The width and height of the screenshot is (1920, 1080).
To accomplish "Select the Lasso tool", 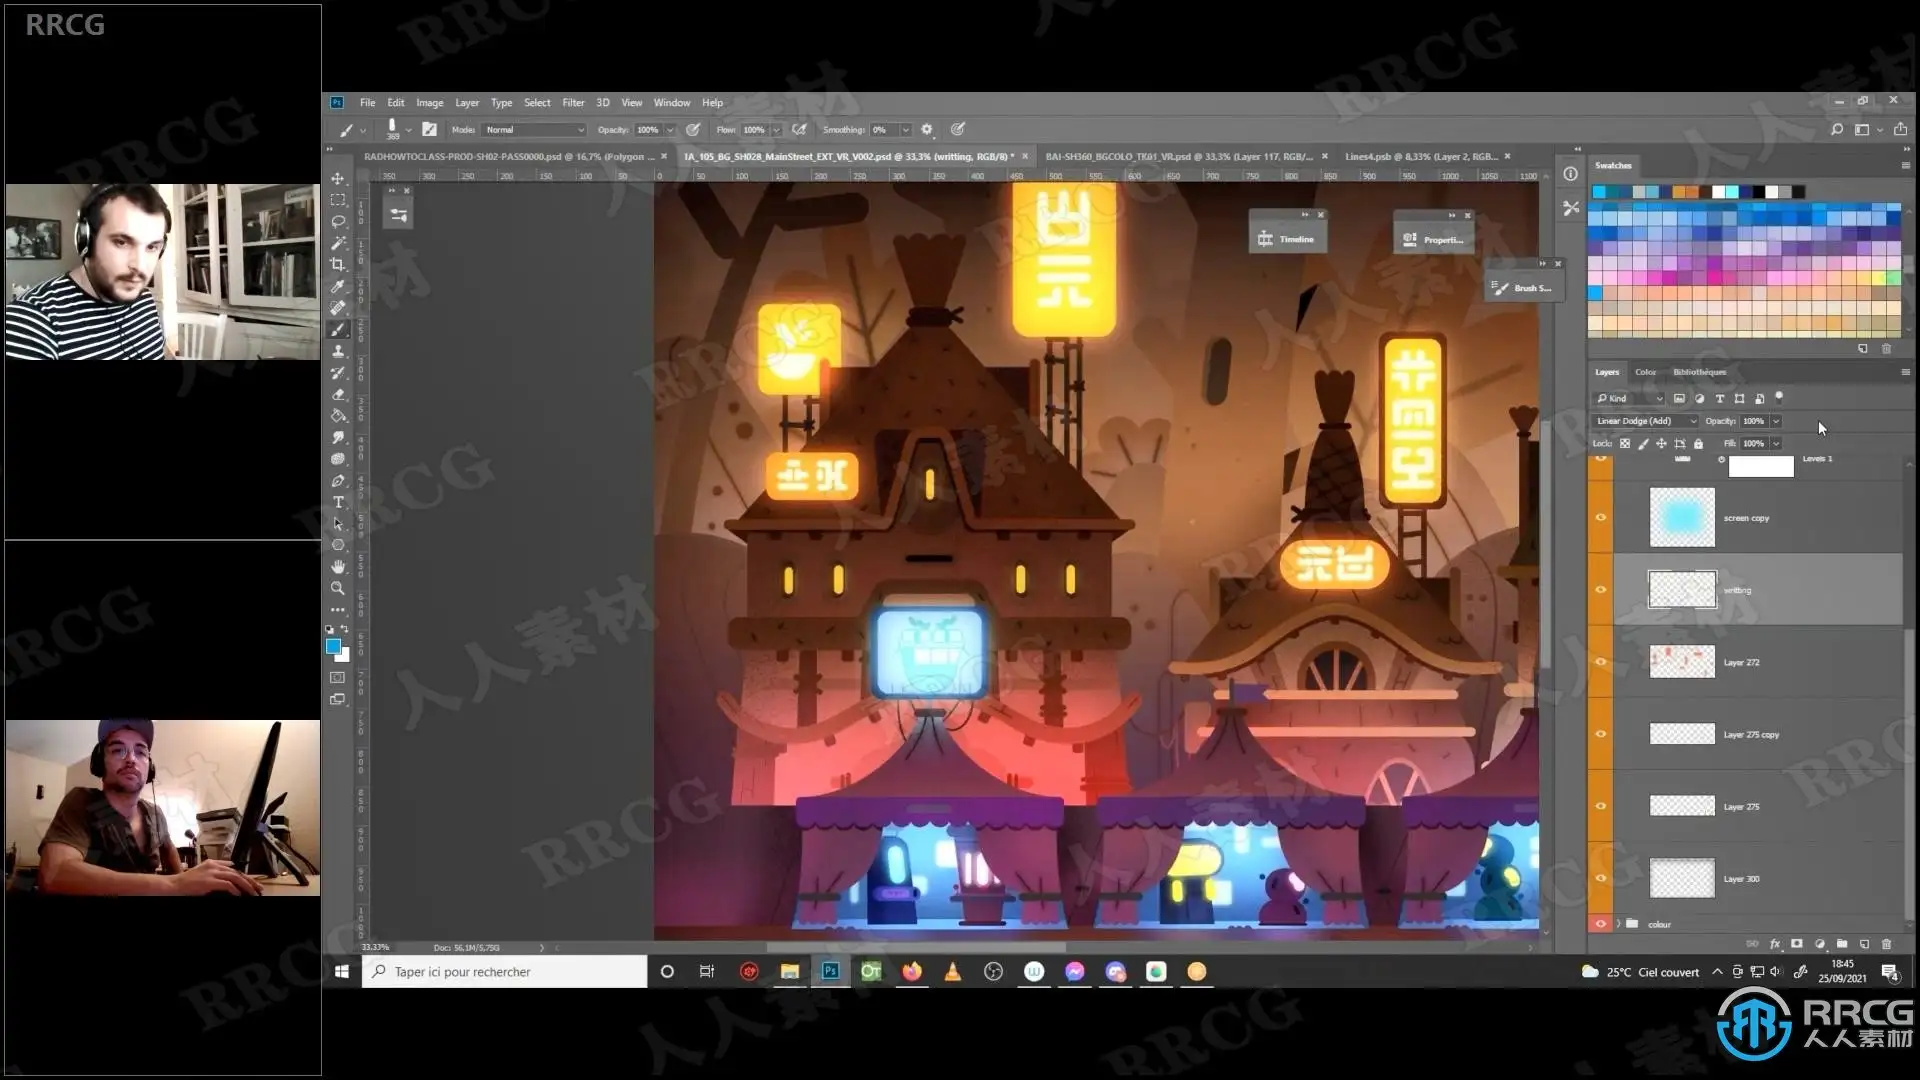I will tap(338, 222).
